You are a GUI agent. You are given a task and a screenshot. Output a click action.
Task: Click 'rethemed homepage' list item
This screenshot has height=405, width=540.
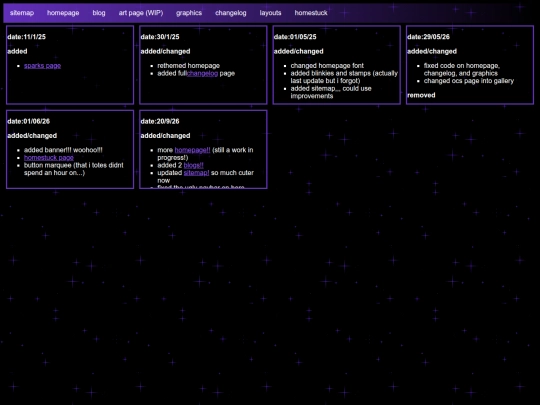point(188,66)
